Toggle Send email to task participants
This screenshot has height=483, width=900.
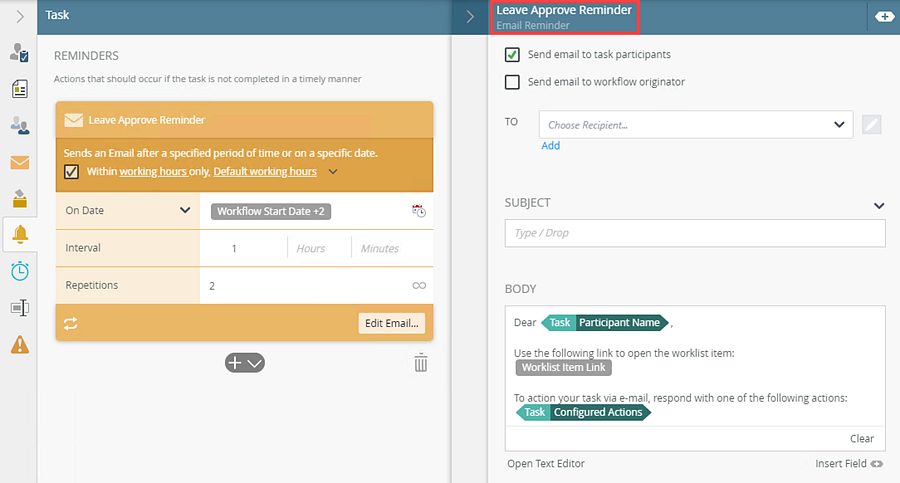point(512,55)
